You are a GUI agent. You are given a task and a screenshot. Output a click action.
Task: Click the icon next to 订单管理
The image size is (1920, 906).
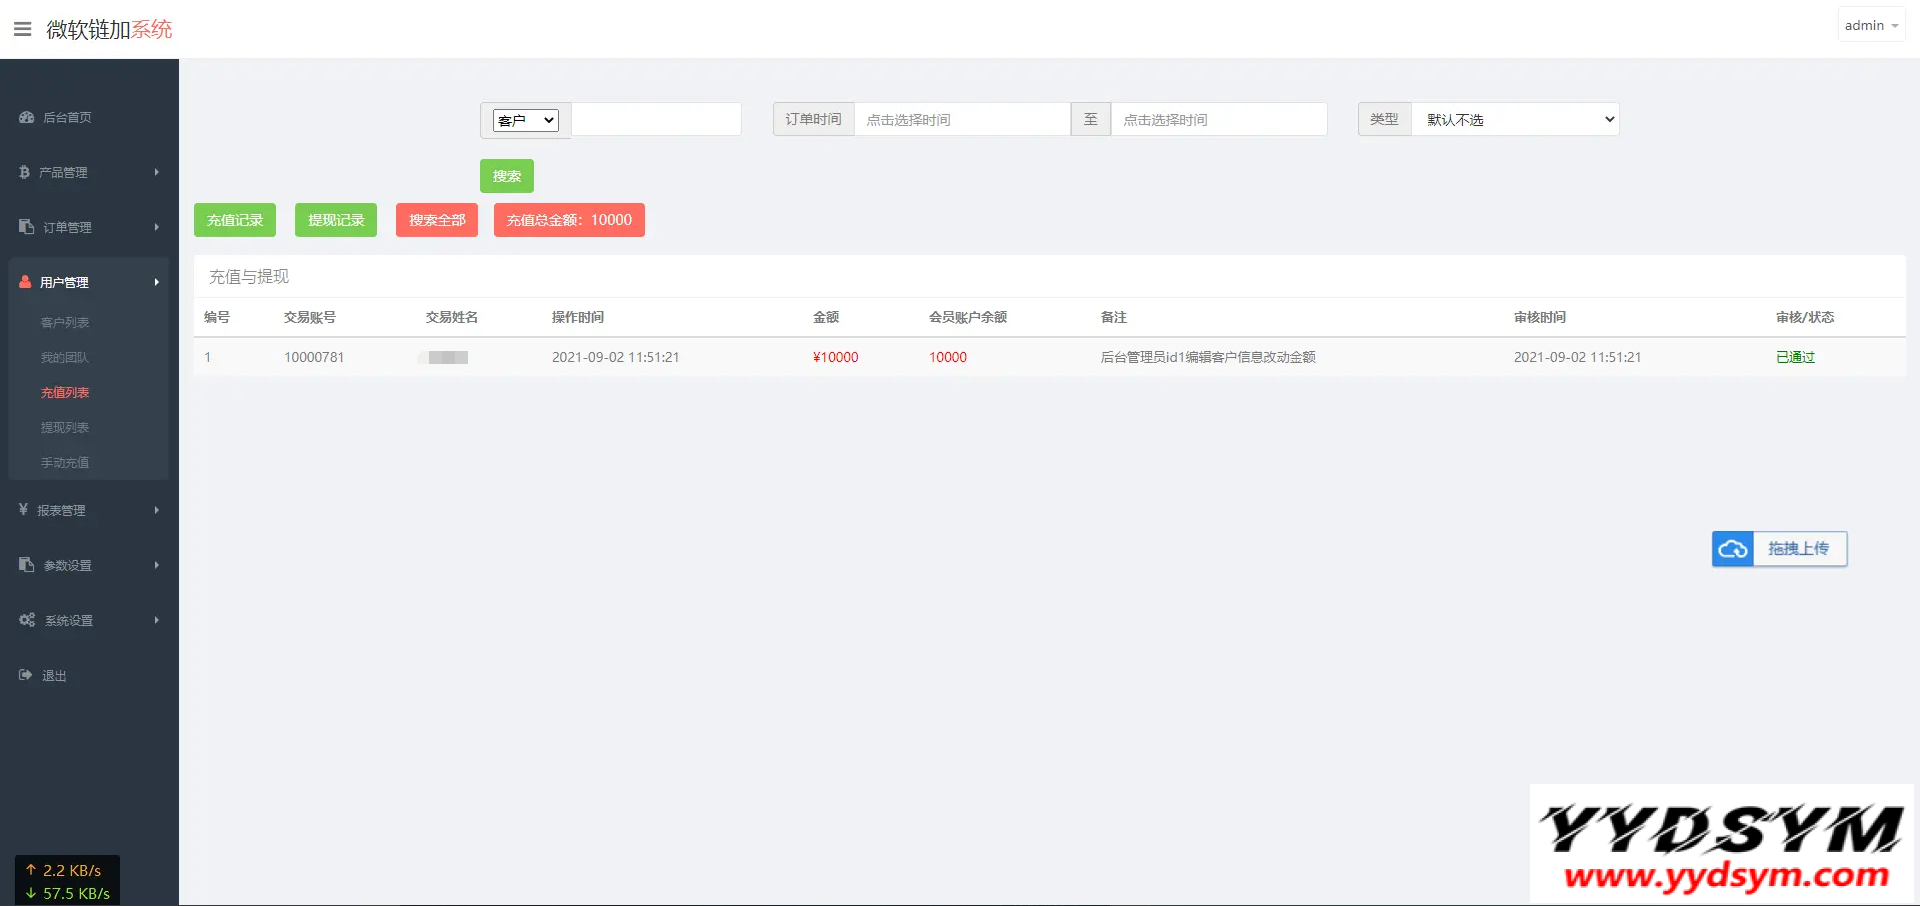pyautogui.click(x=26, y=227)
